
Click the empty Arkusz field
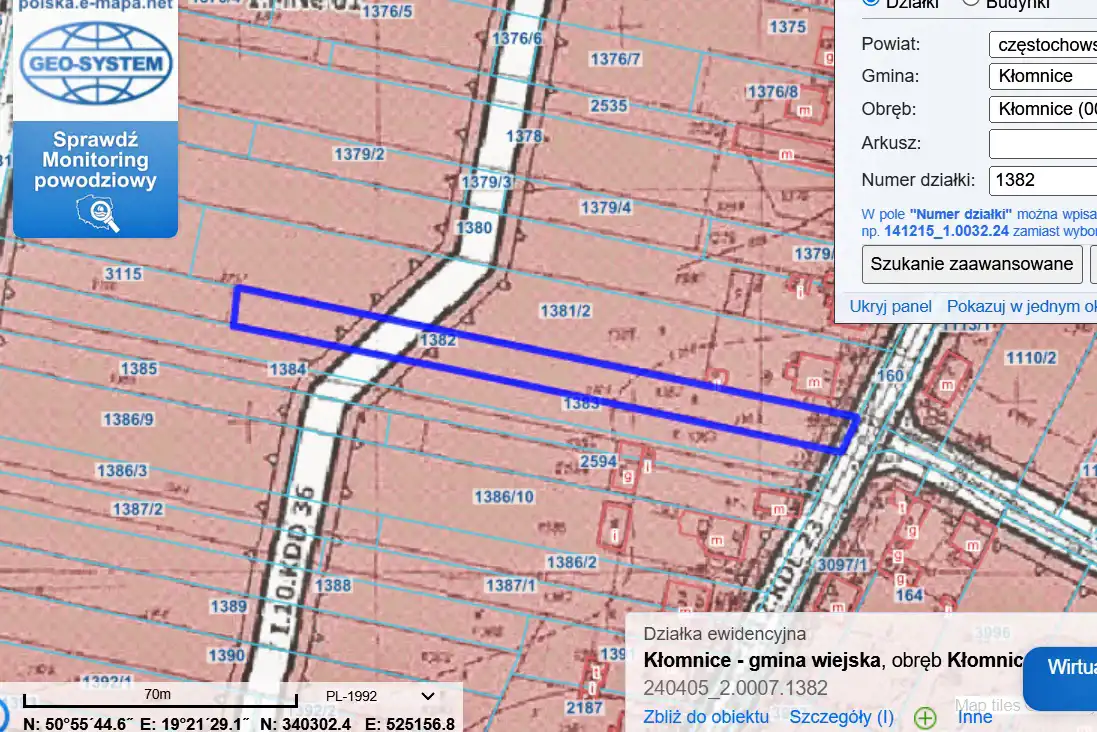point(1042,143)
